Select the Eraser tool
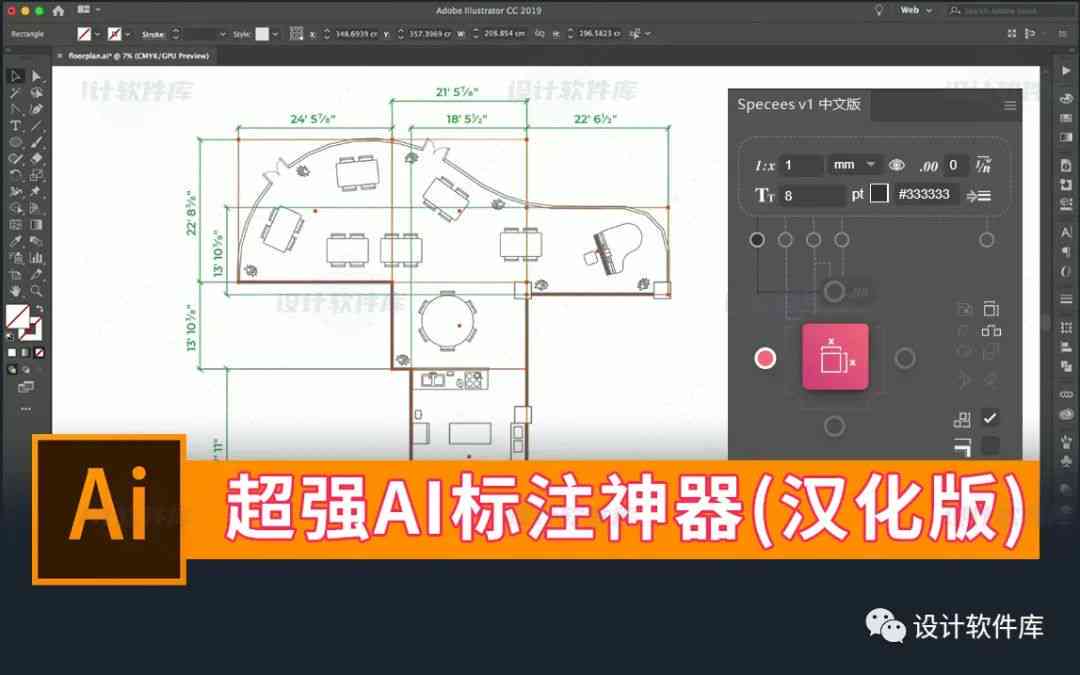 (37, 158)
